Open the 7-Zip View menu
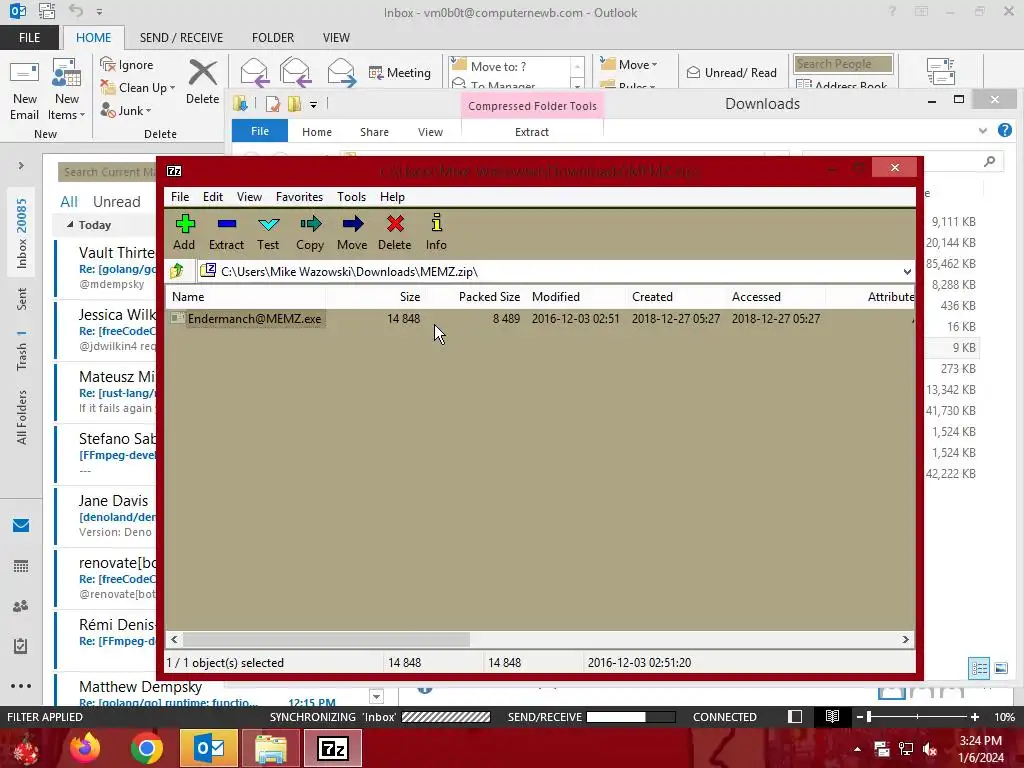 249,197
